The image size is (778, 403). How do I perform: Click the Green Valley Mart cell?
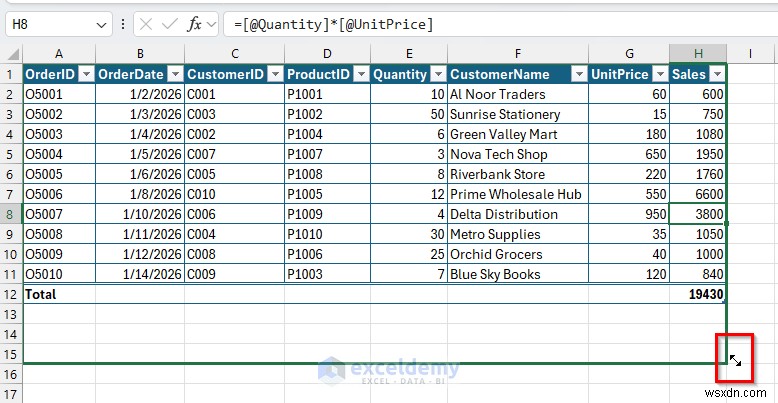tap(518, 134)
